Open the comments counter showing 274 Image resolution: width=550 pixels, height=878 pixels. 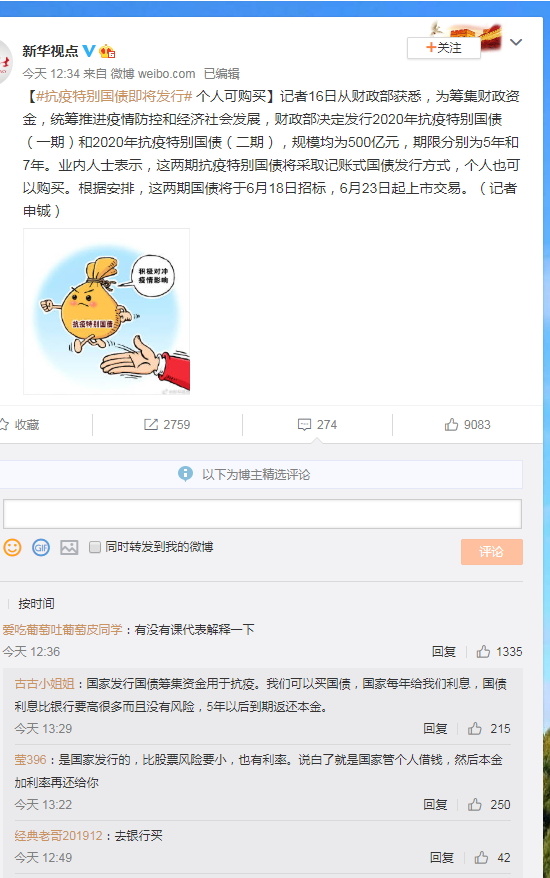318,424
